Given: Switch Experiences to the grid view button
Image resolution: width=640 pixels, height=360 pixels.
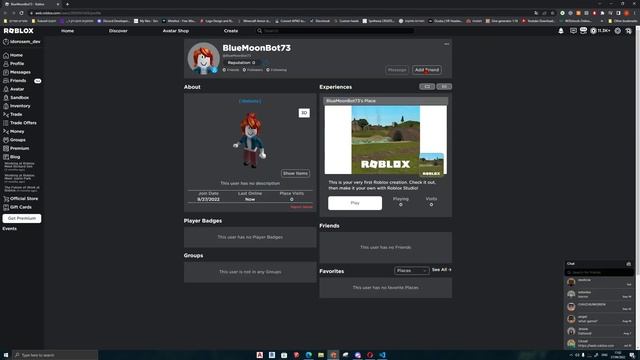Looking at the screenshot, I should pyautogui.click(x=444, y=87).
